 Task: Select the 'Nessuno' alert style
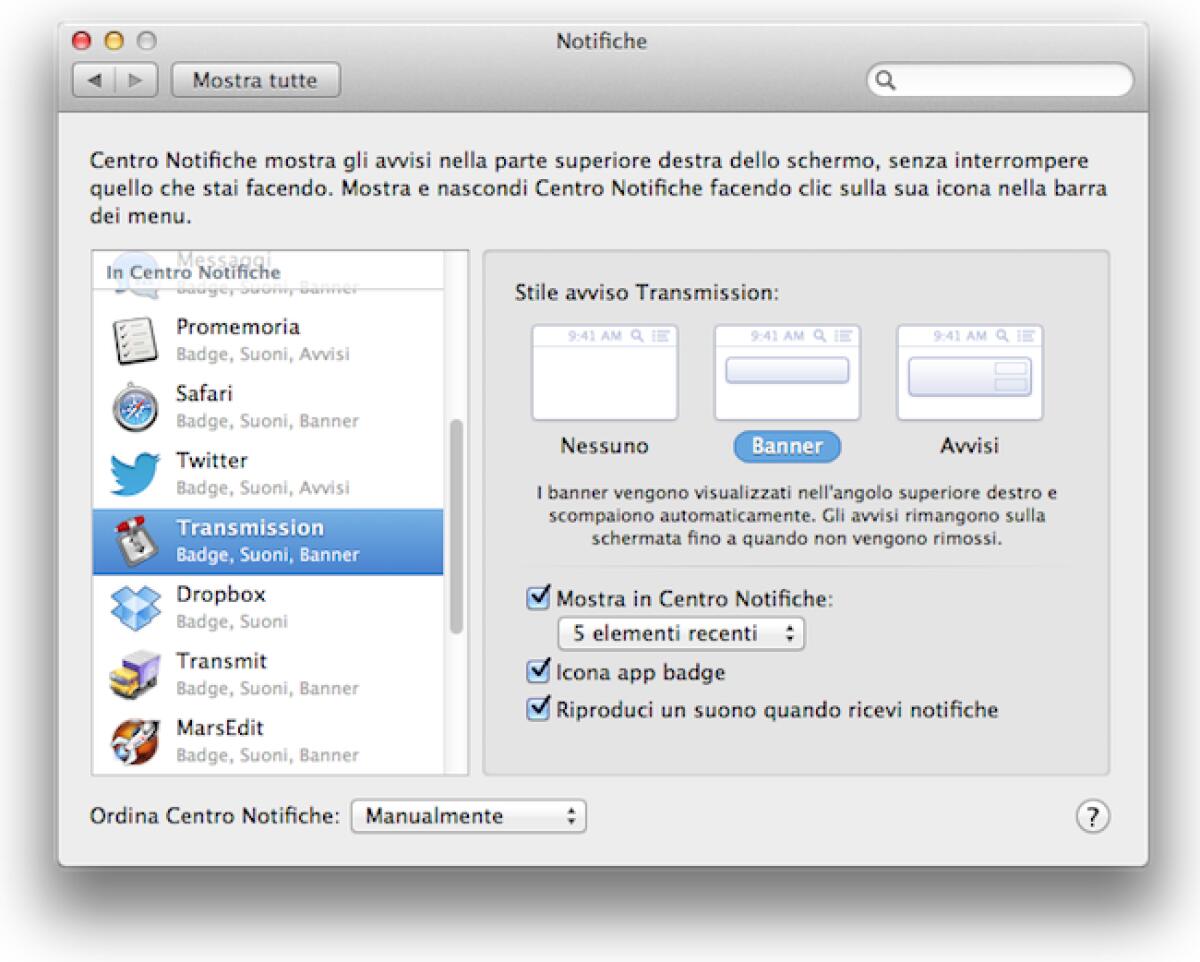pos(604,371)
